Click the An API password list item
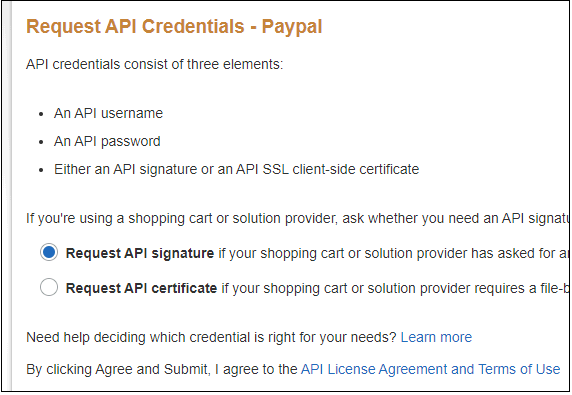 (x=107, y=142)
